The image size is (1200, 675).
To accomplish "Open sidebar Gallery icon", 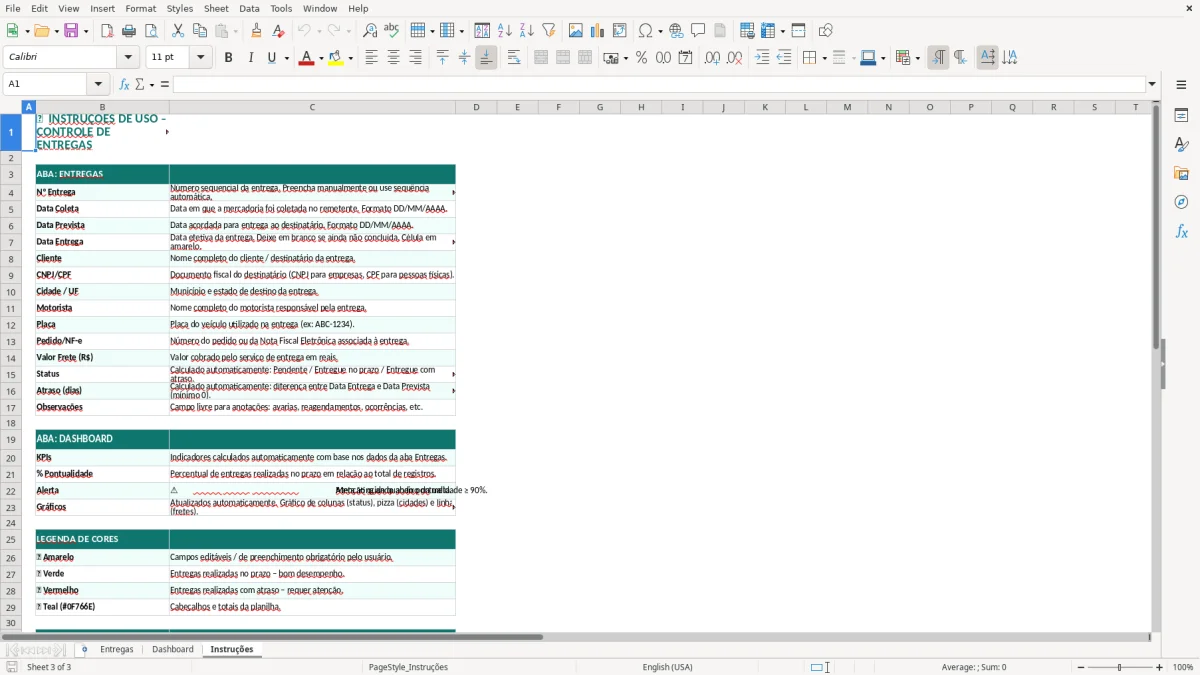I will click(1181, 173).
